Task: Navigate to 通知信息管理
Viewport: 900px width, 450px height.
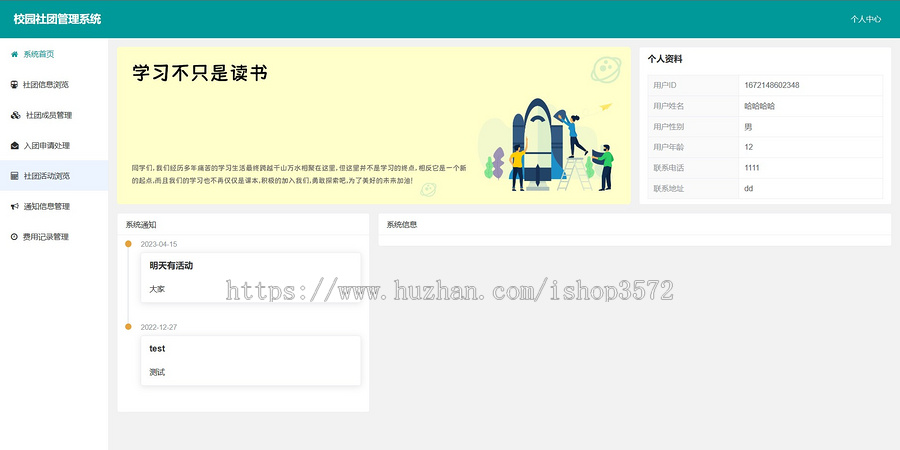Action: click(x=54, y=207)
